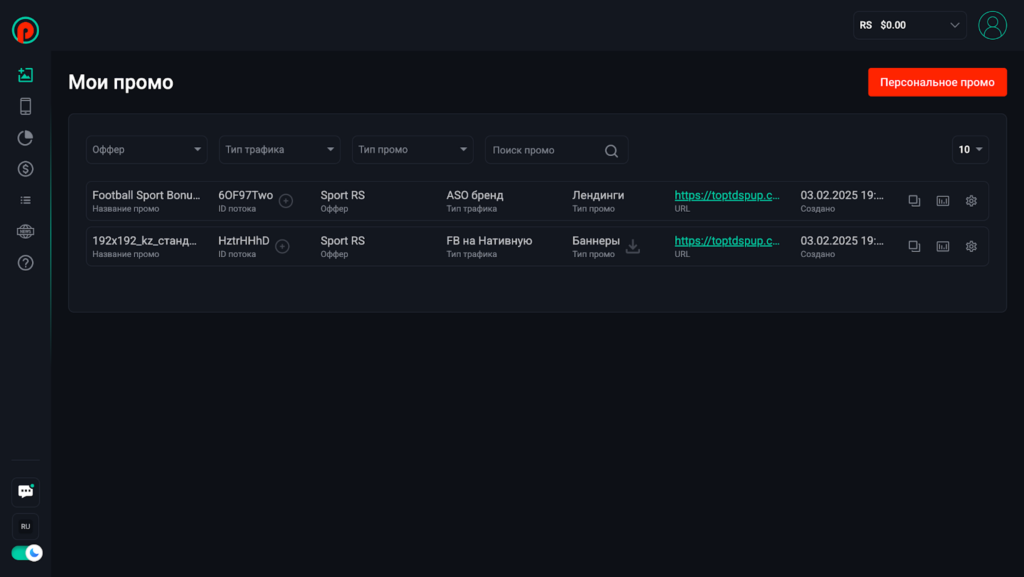
Task: Open the statistics pie chart sidebar icon
Action: click(25, 138)
